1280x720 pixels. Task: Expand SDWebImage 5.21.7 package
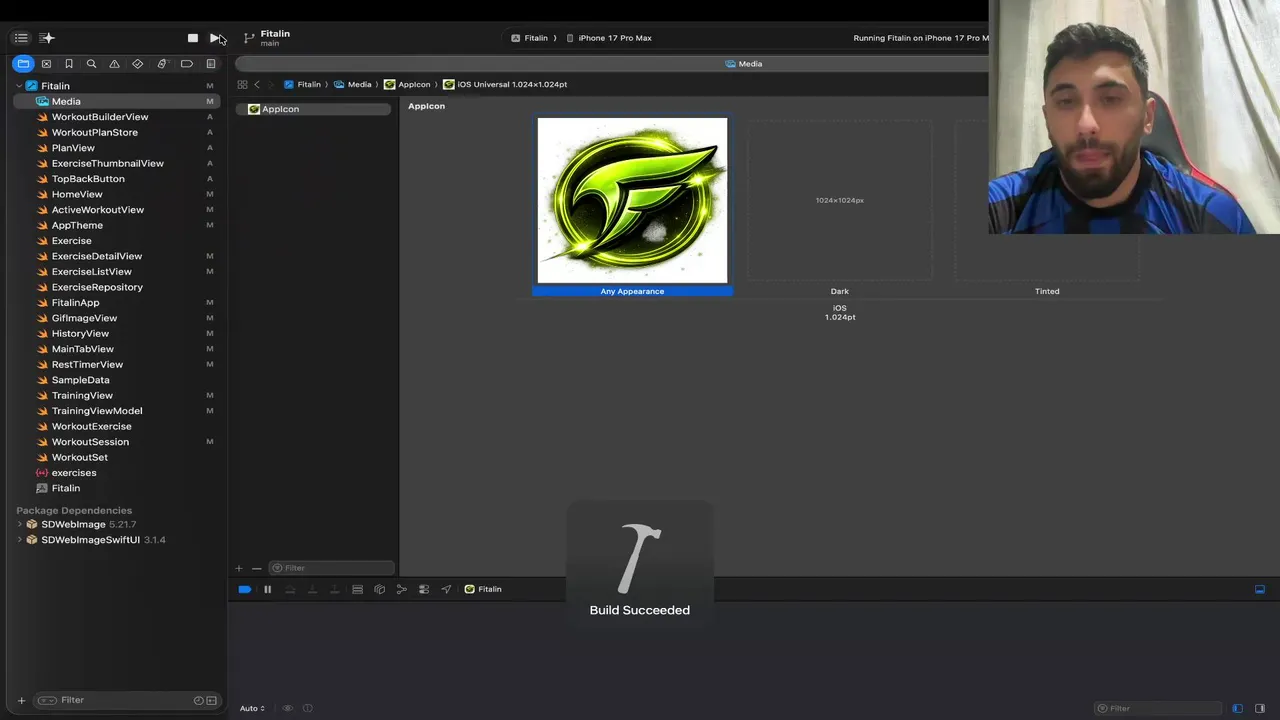(19, 524)
